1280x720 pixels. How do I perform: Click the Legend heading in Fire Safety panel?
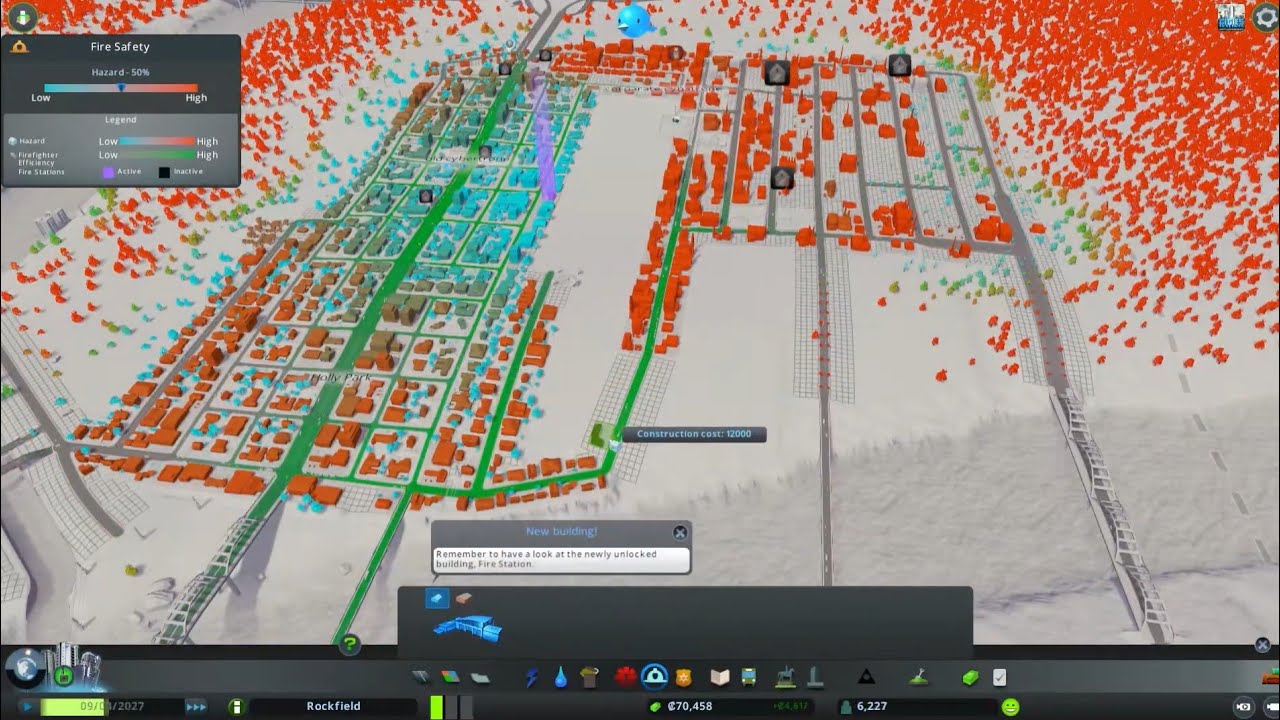pos(120,120)
